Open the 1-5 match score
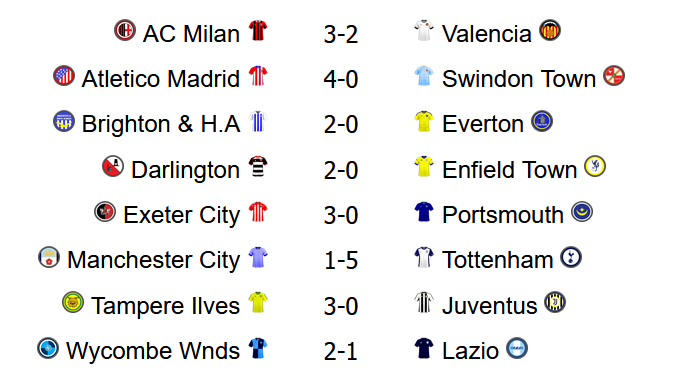 [341, 260]
